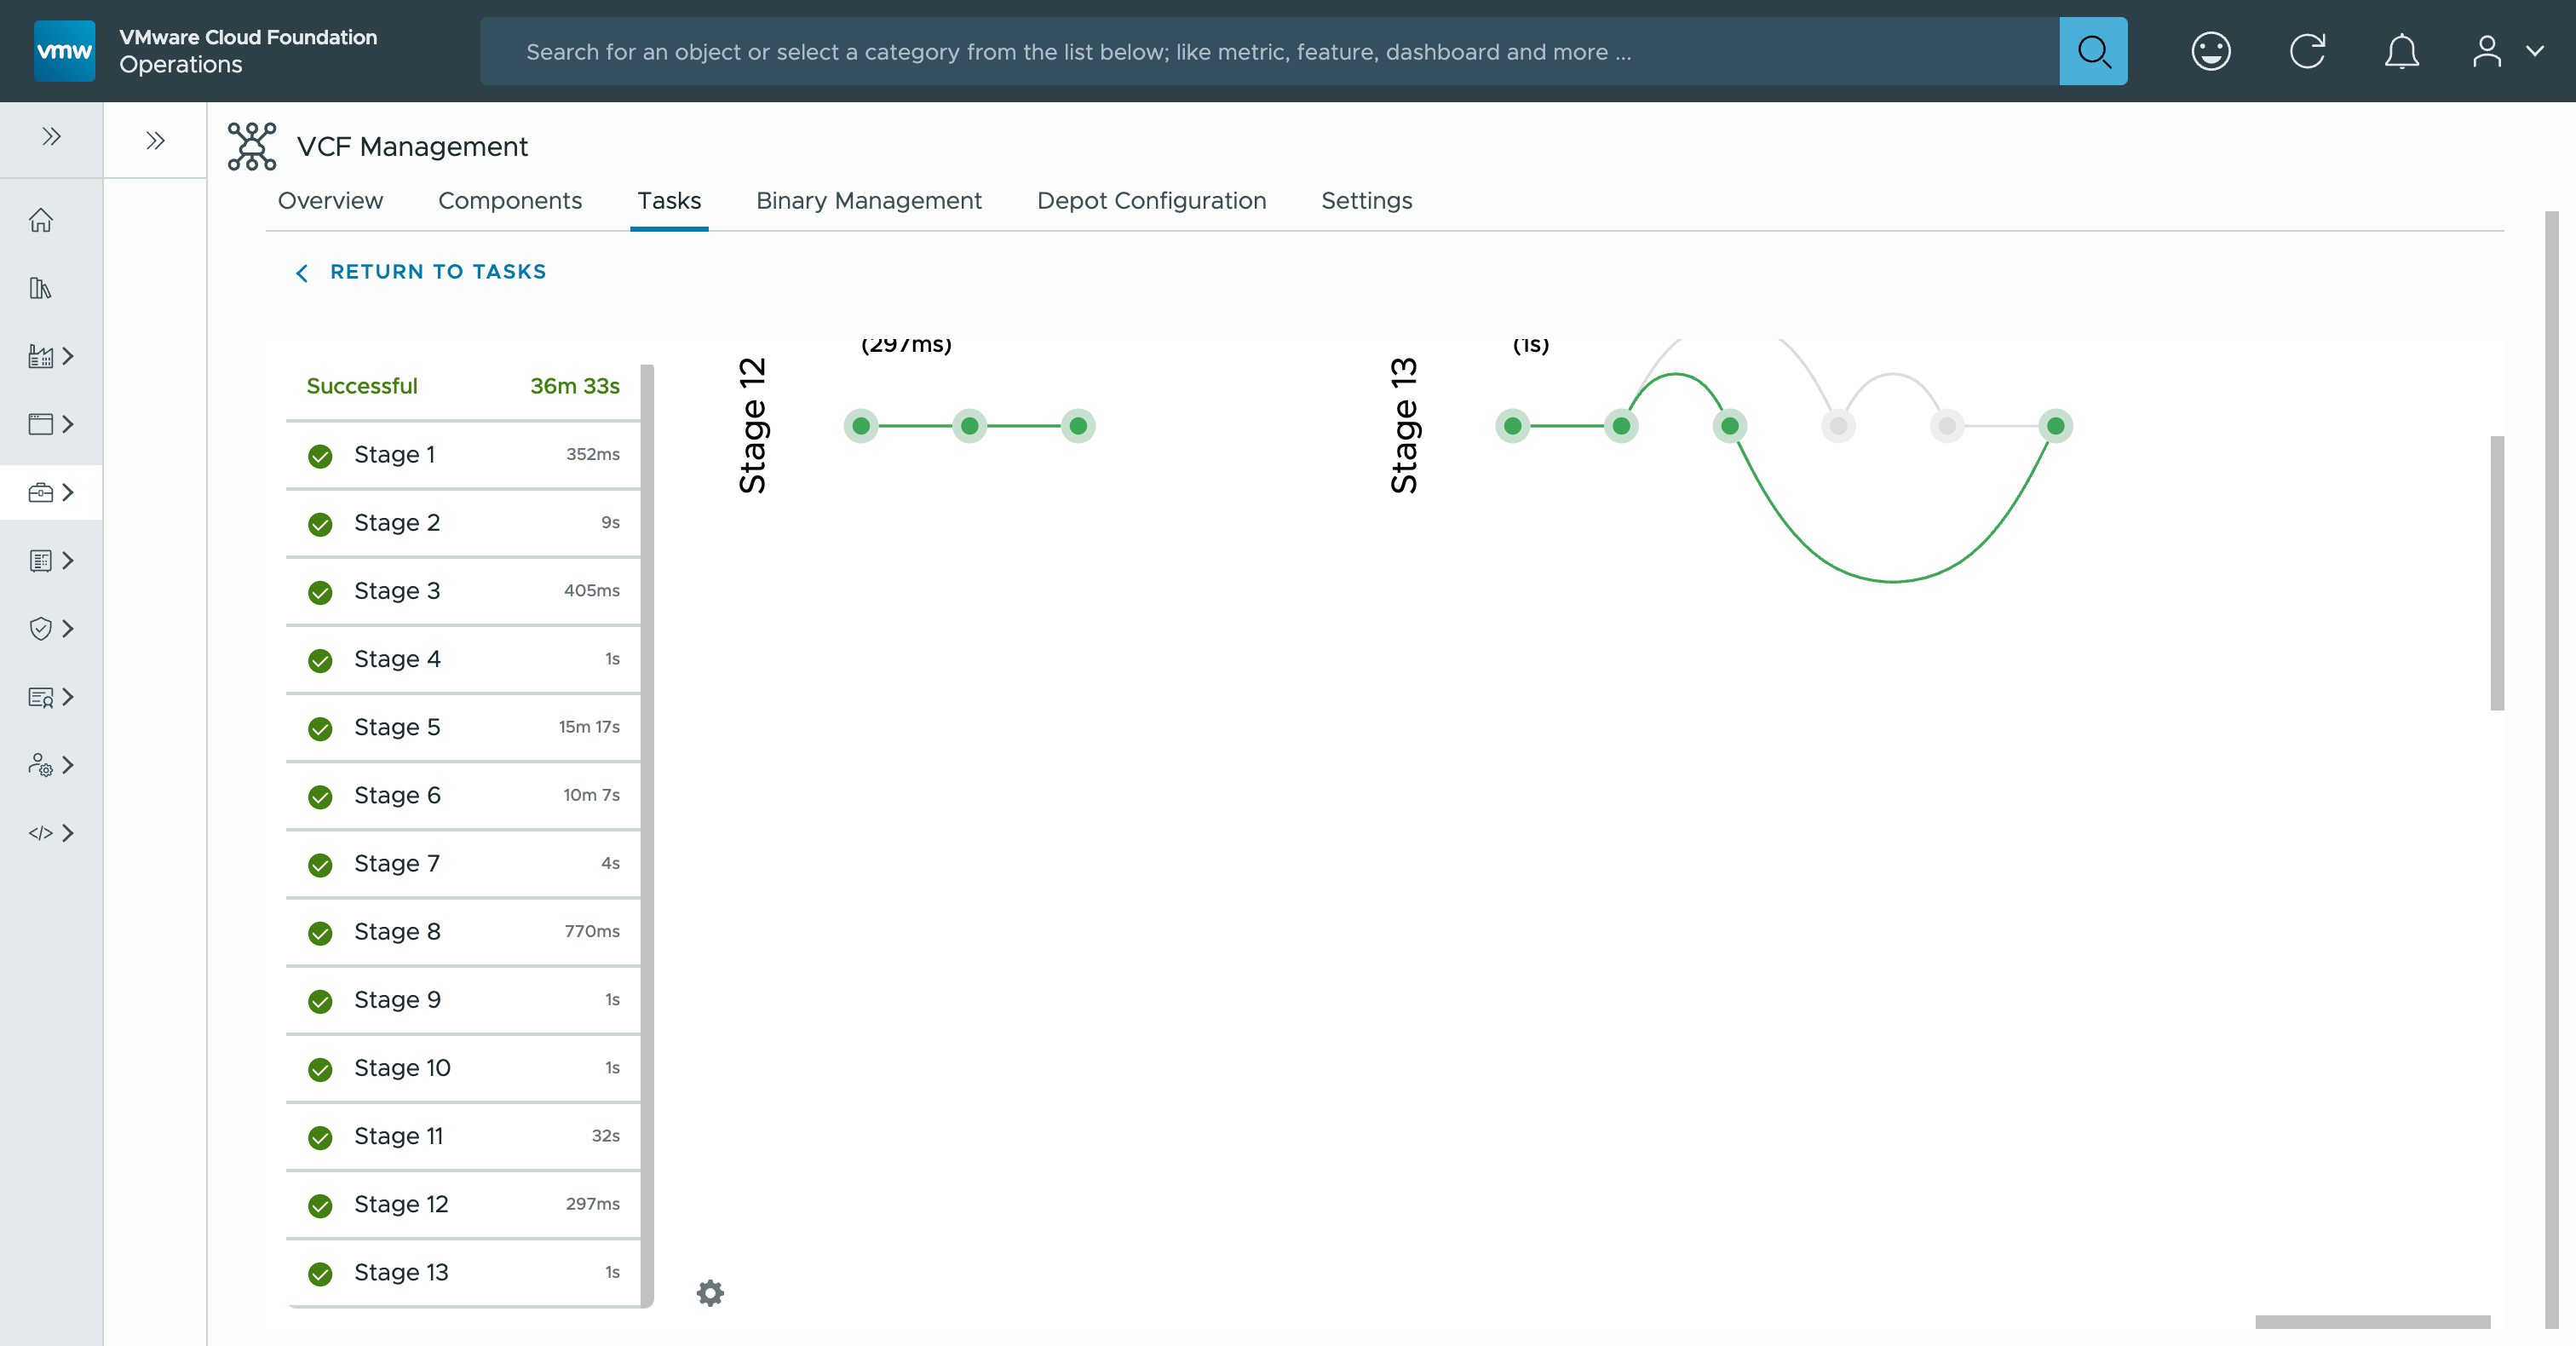
Task: Expand the secondary panel double-chevron
Action: 155,141
